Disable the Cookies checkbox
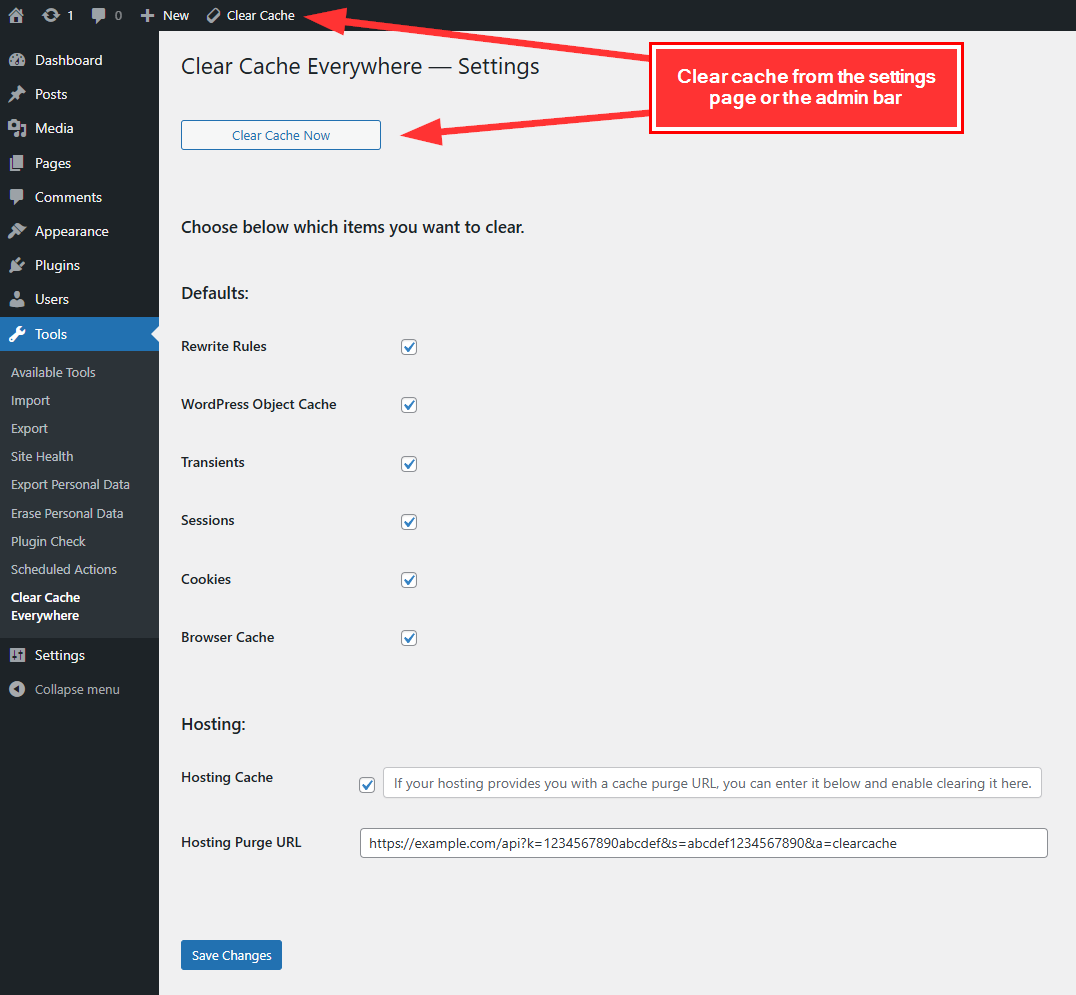Viewport: 1076px width, 995px height. 409,580
